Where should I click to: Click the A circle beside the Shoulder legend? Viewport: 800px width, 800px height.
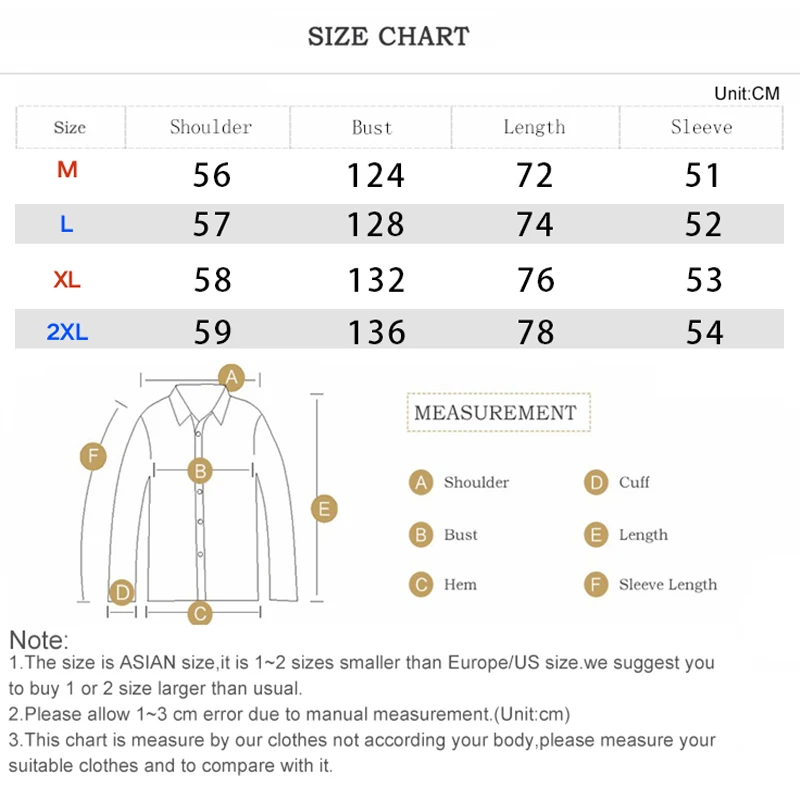[x=422, y=483]
